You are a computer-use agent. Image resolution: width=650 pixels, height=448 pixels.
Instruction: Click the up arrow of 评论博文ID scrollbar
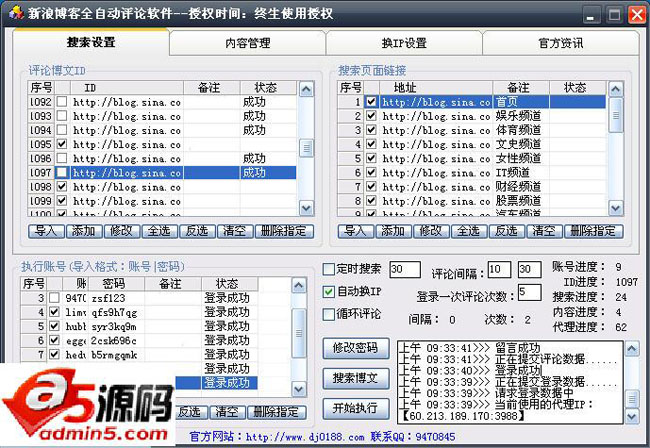(x=306, y=89)
